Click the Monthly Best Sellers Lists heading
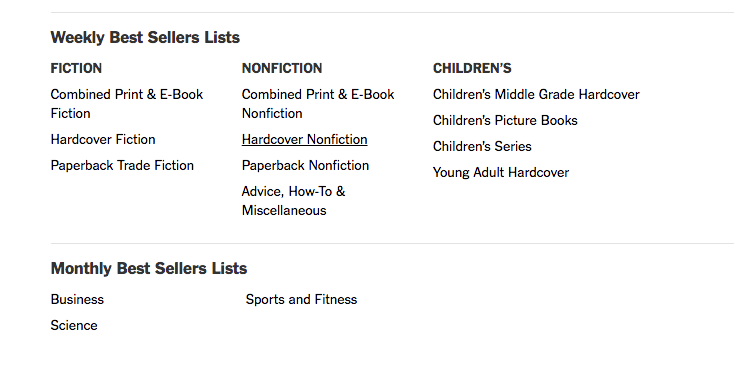 (x=149, y=269)
